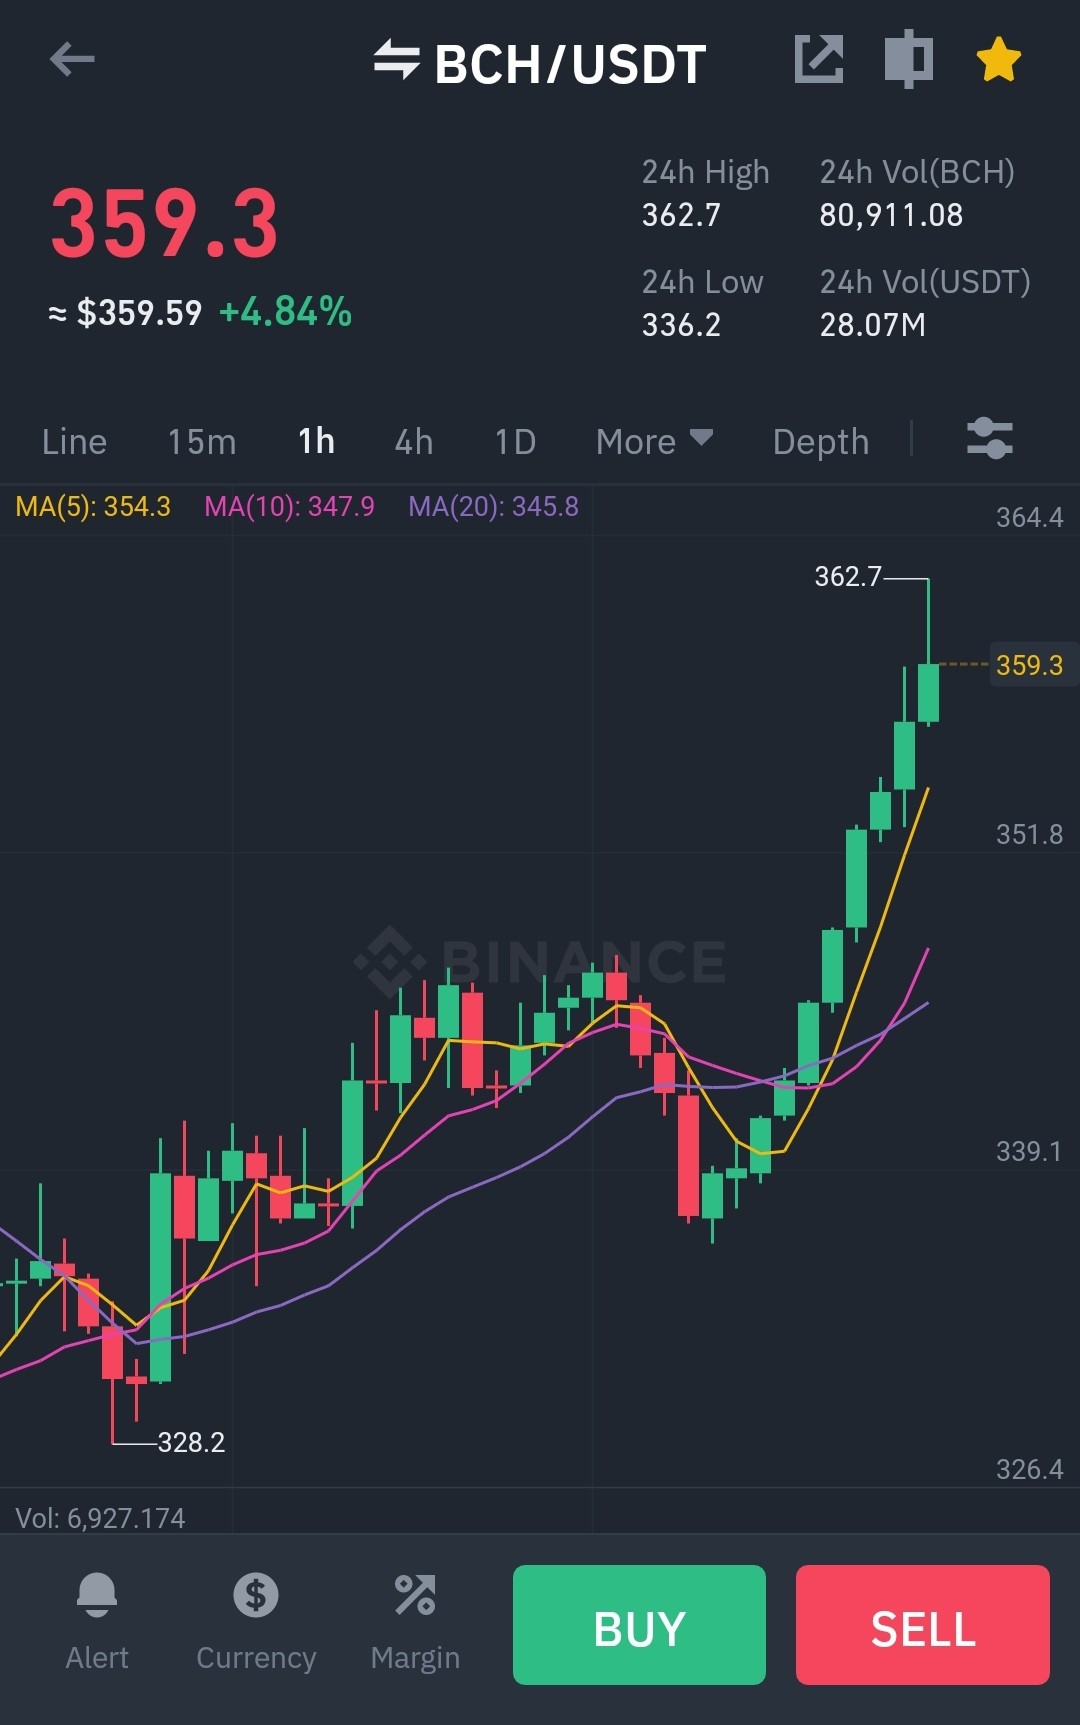Open the share chart icon

point(819,59)
